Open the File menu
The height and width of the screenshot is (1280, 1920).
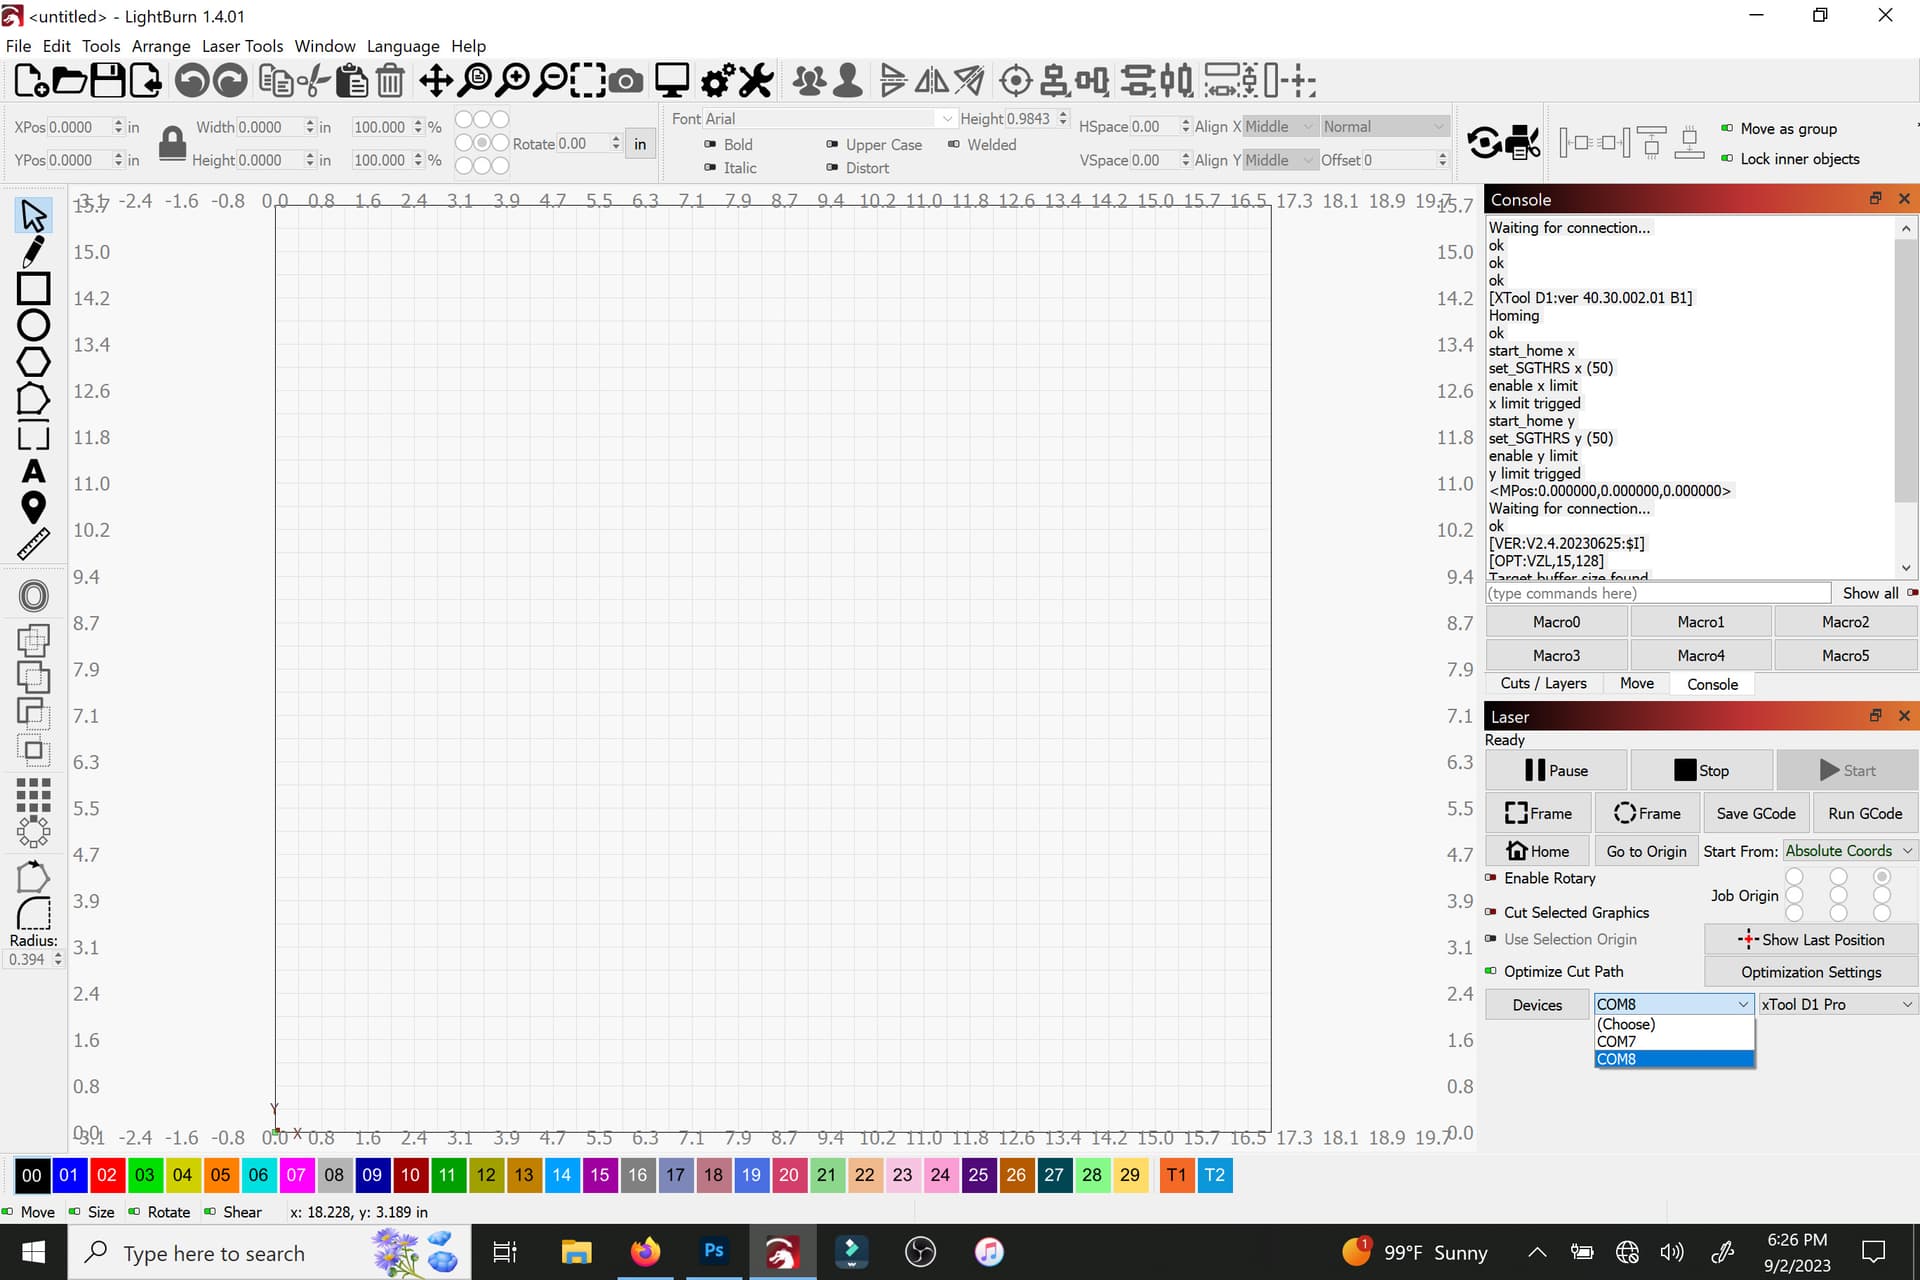(x=18, y=46)
